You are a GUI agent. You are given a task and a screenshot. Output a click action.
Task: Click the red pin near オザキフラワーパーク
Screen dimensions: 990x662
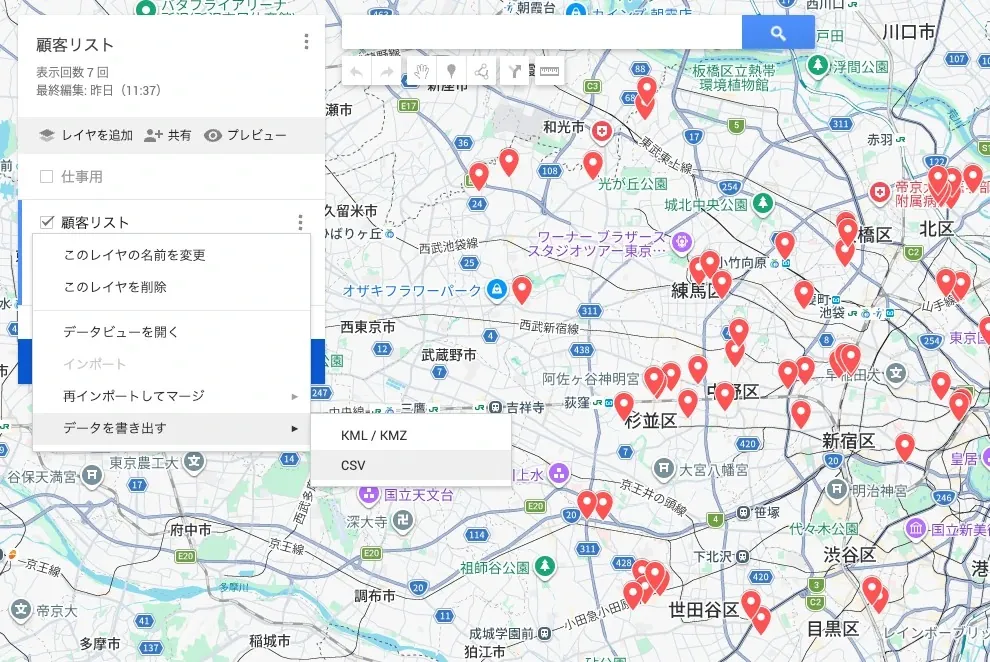pos(522,290)
